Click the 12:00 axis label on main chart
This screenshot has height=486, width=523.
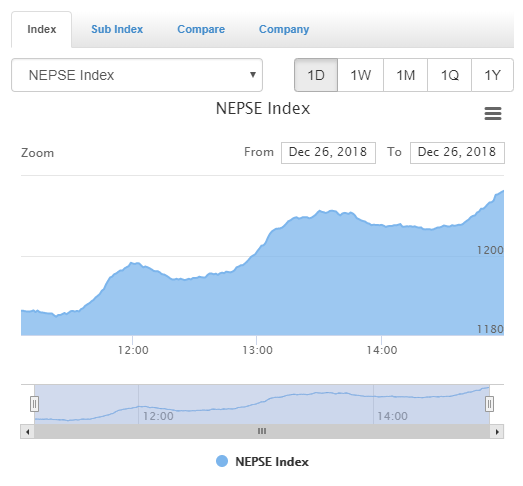click(x=133, y=350)
